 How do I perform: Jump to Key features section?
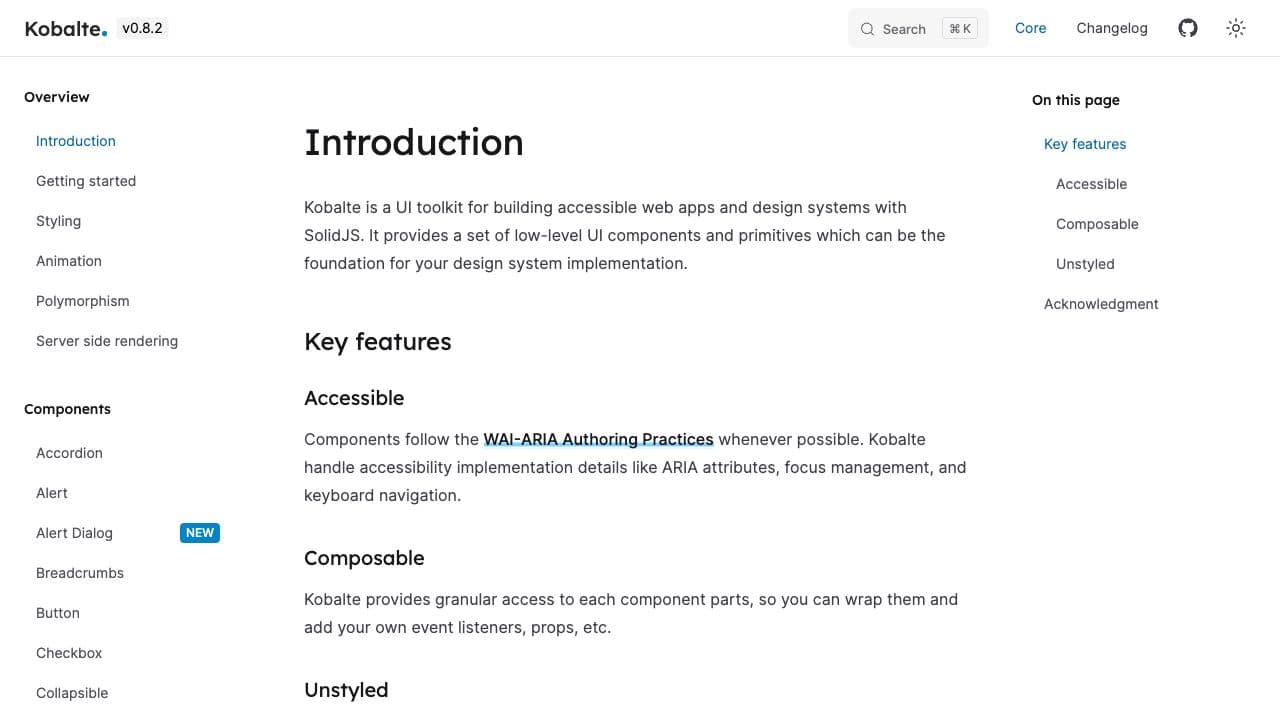click(x=1084, y=144)
